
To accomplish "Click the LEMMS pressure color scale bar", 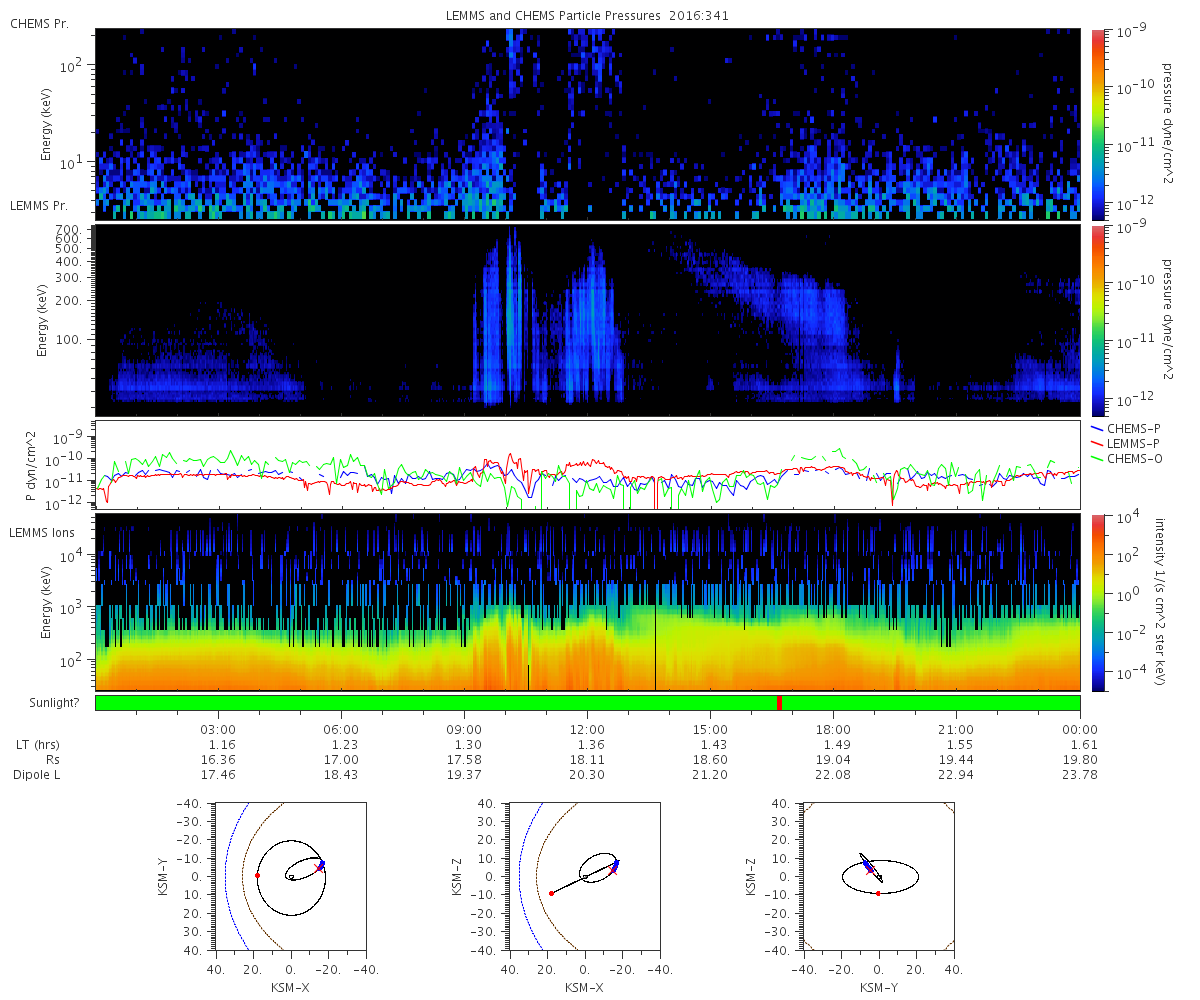I will [1098, 320].
